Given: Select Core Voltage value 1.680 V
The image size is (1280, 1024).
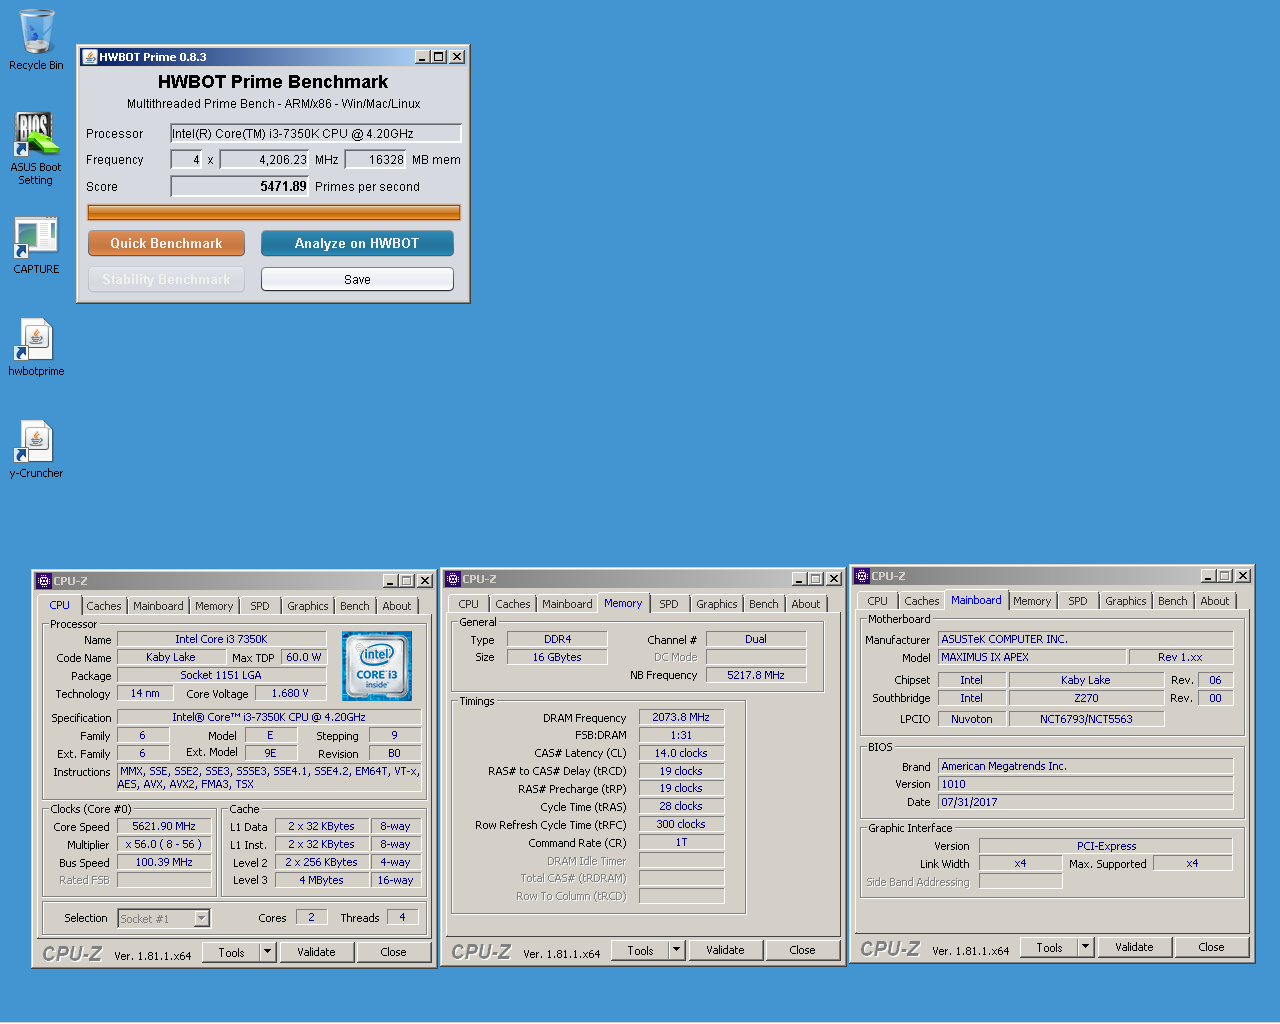Looking at the screenshot, I should click(x=290, y=693).
